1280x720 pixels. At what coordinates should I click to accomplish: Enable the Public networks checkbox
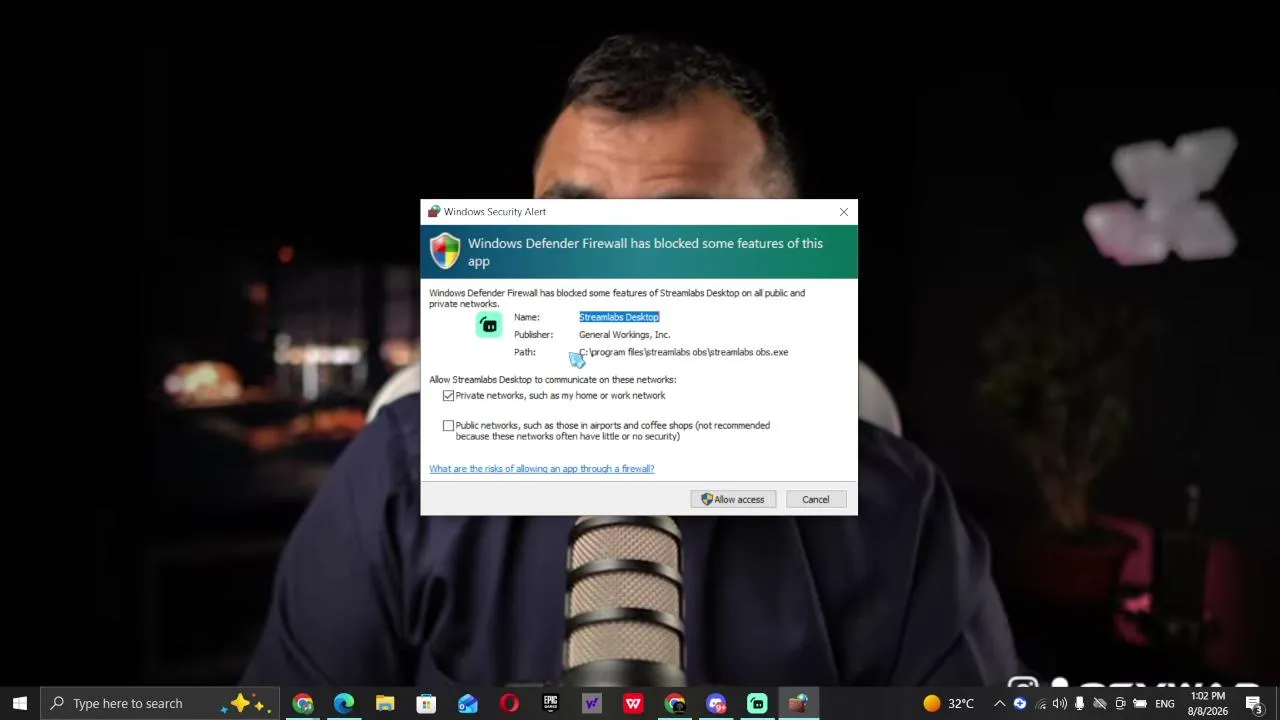click(x=448, y=426)
